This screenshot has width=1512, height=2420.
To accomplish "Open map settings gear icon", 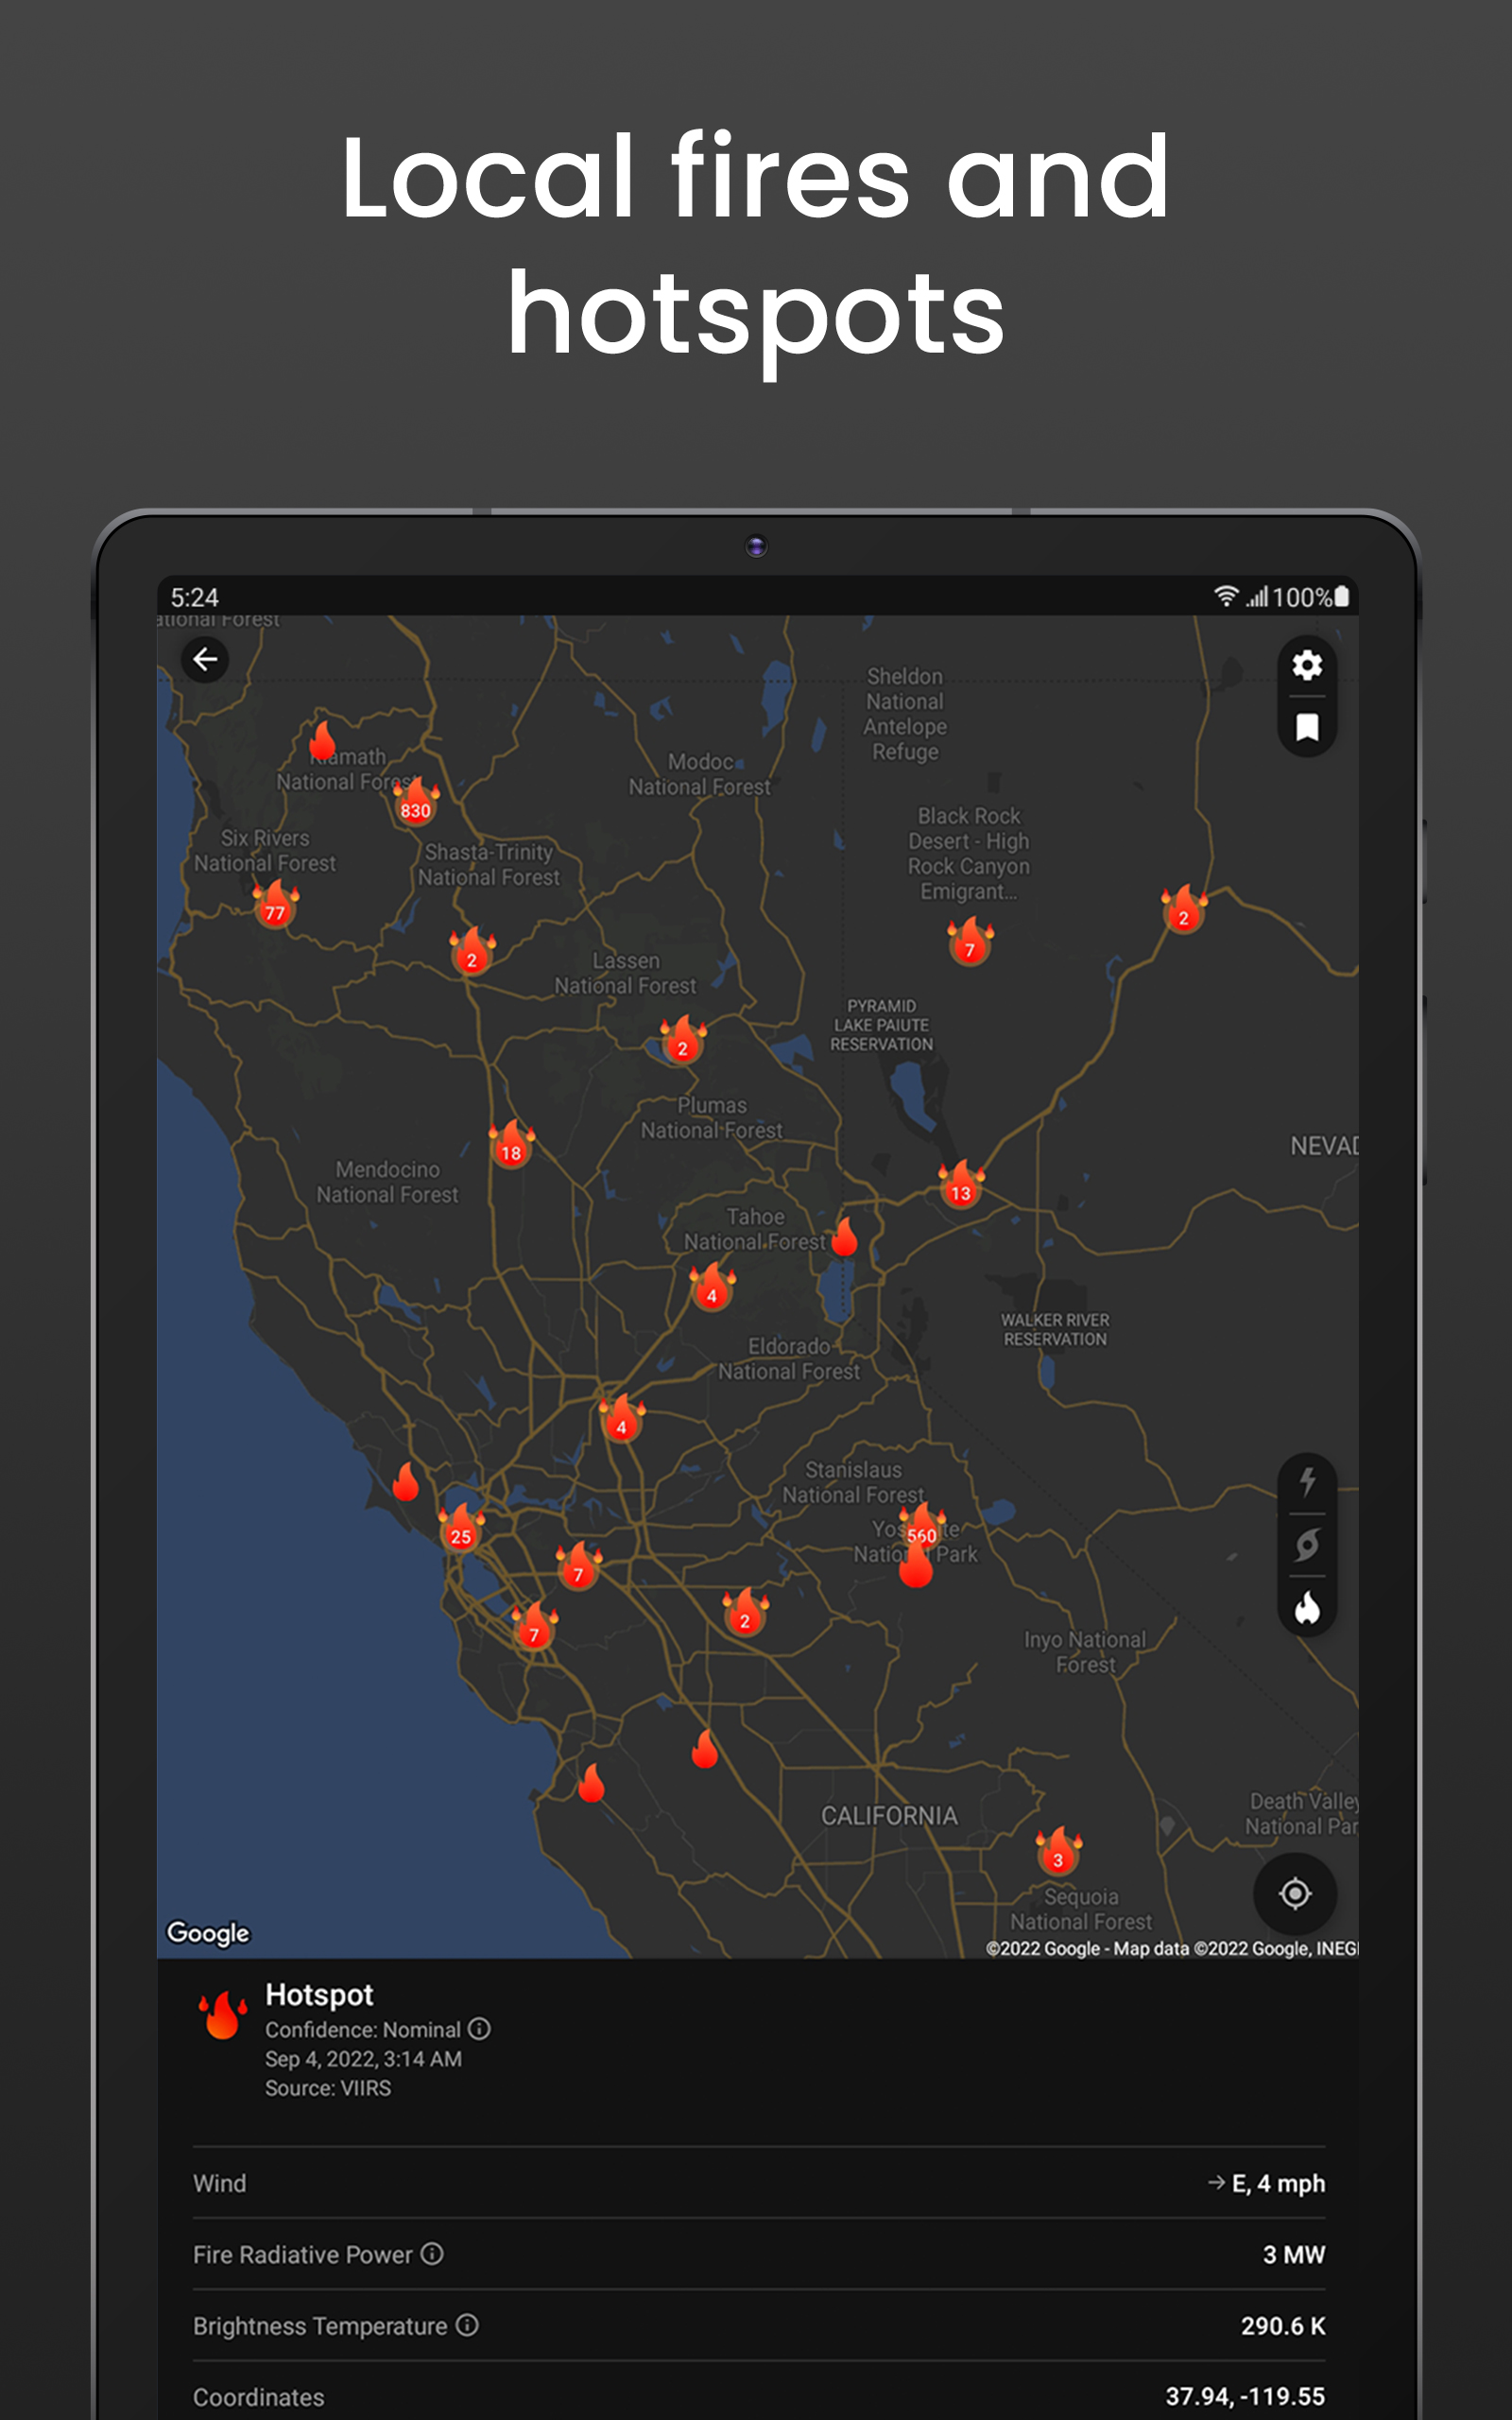I will [x=1306, y=666].
